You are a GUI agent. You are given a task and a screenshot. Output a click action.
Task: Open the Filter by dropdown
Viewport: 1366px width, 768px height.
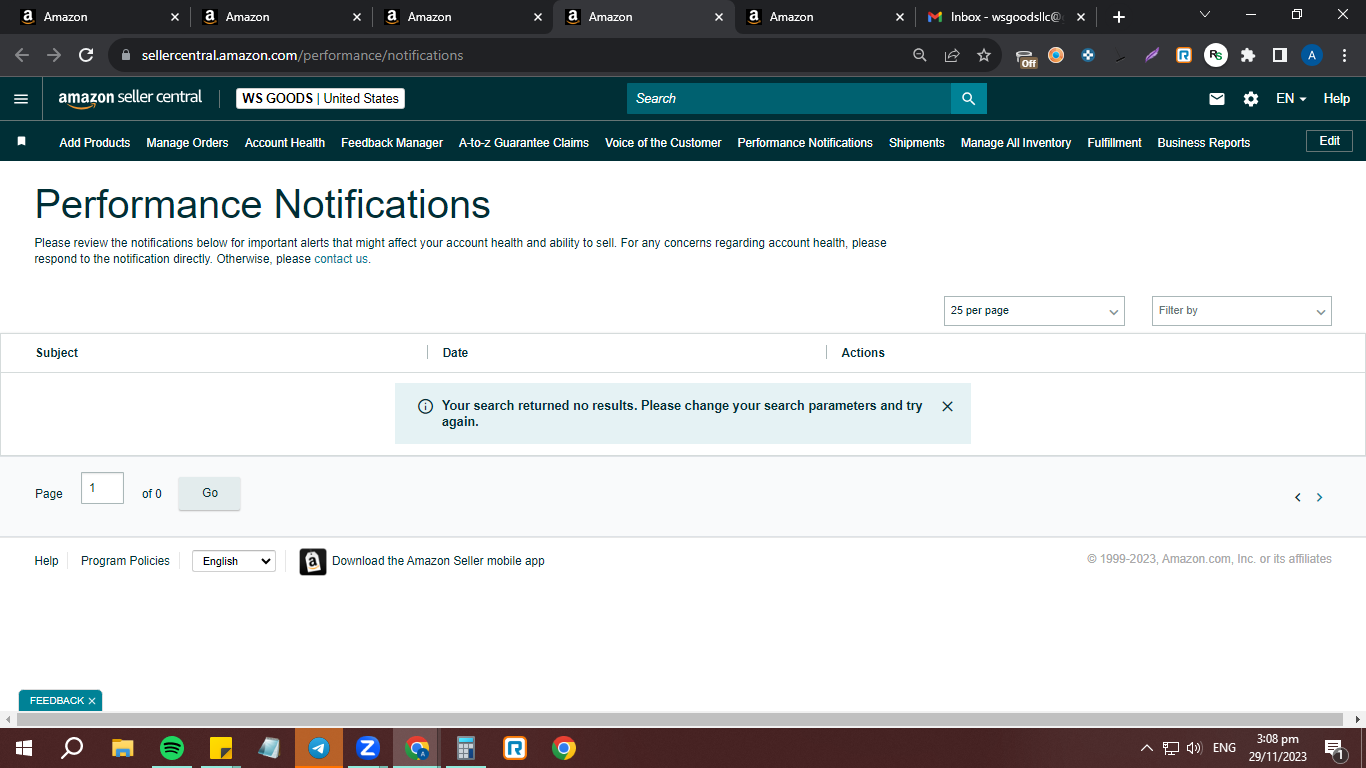pos(1242,311)
